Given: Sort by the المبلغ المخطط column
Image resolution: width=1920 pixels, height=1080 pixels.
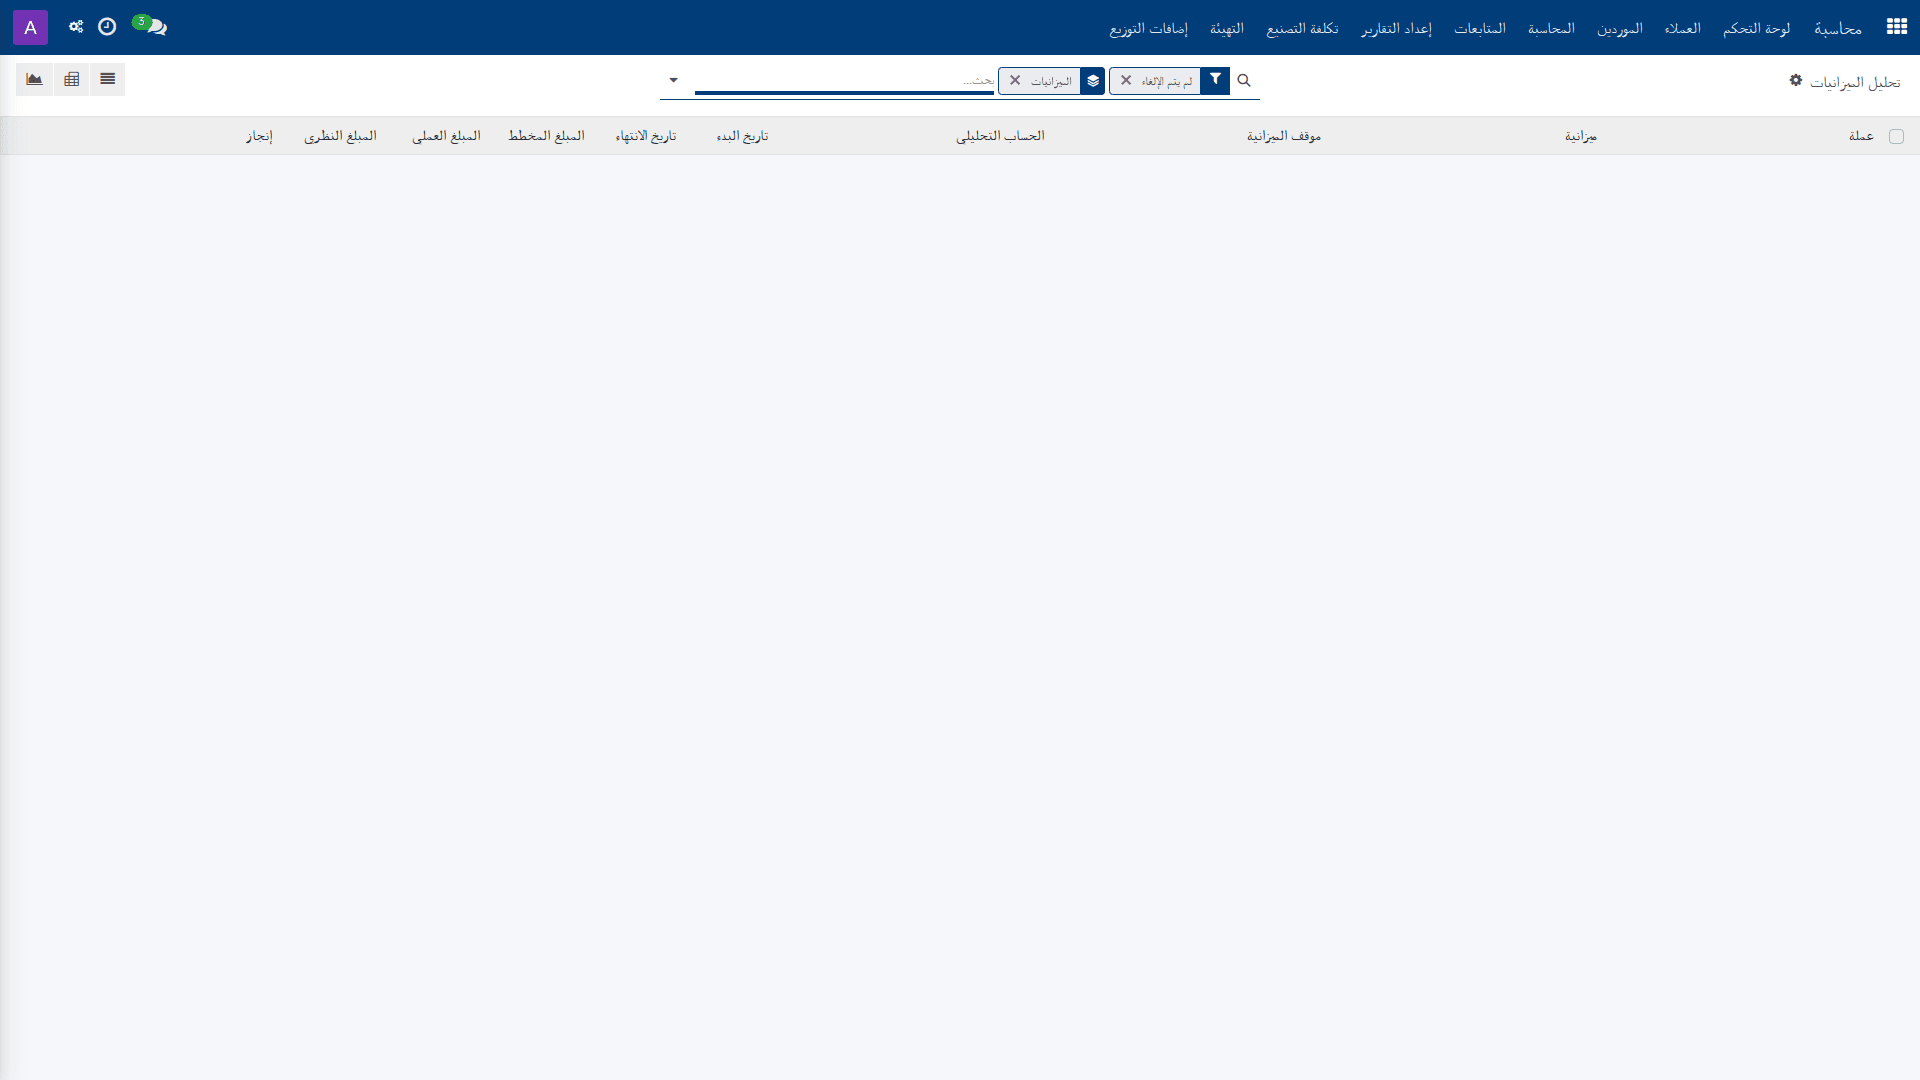Looking at the screenshot, I should click(x=546, y=136).
